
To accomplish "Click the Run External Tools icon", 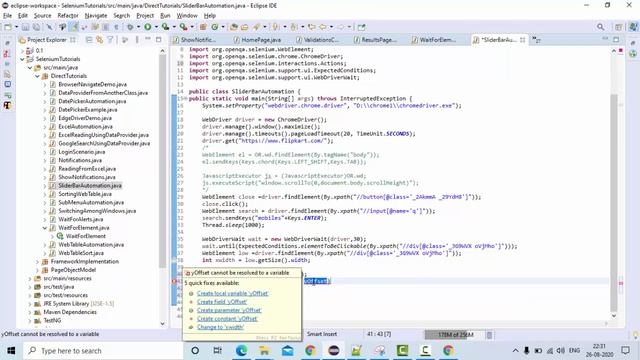I will pos(183,27).
